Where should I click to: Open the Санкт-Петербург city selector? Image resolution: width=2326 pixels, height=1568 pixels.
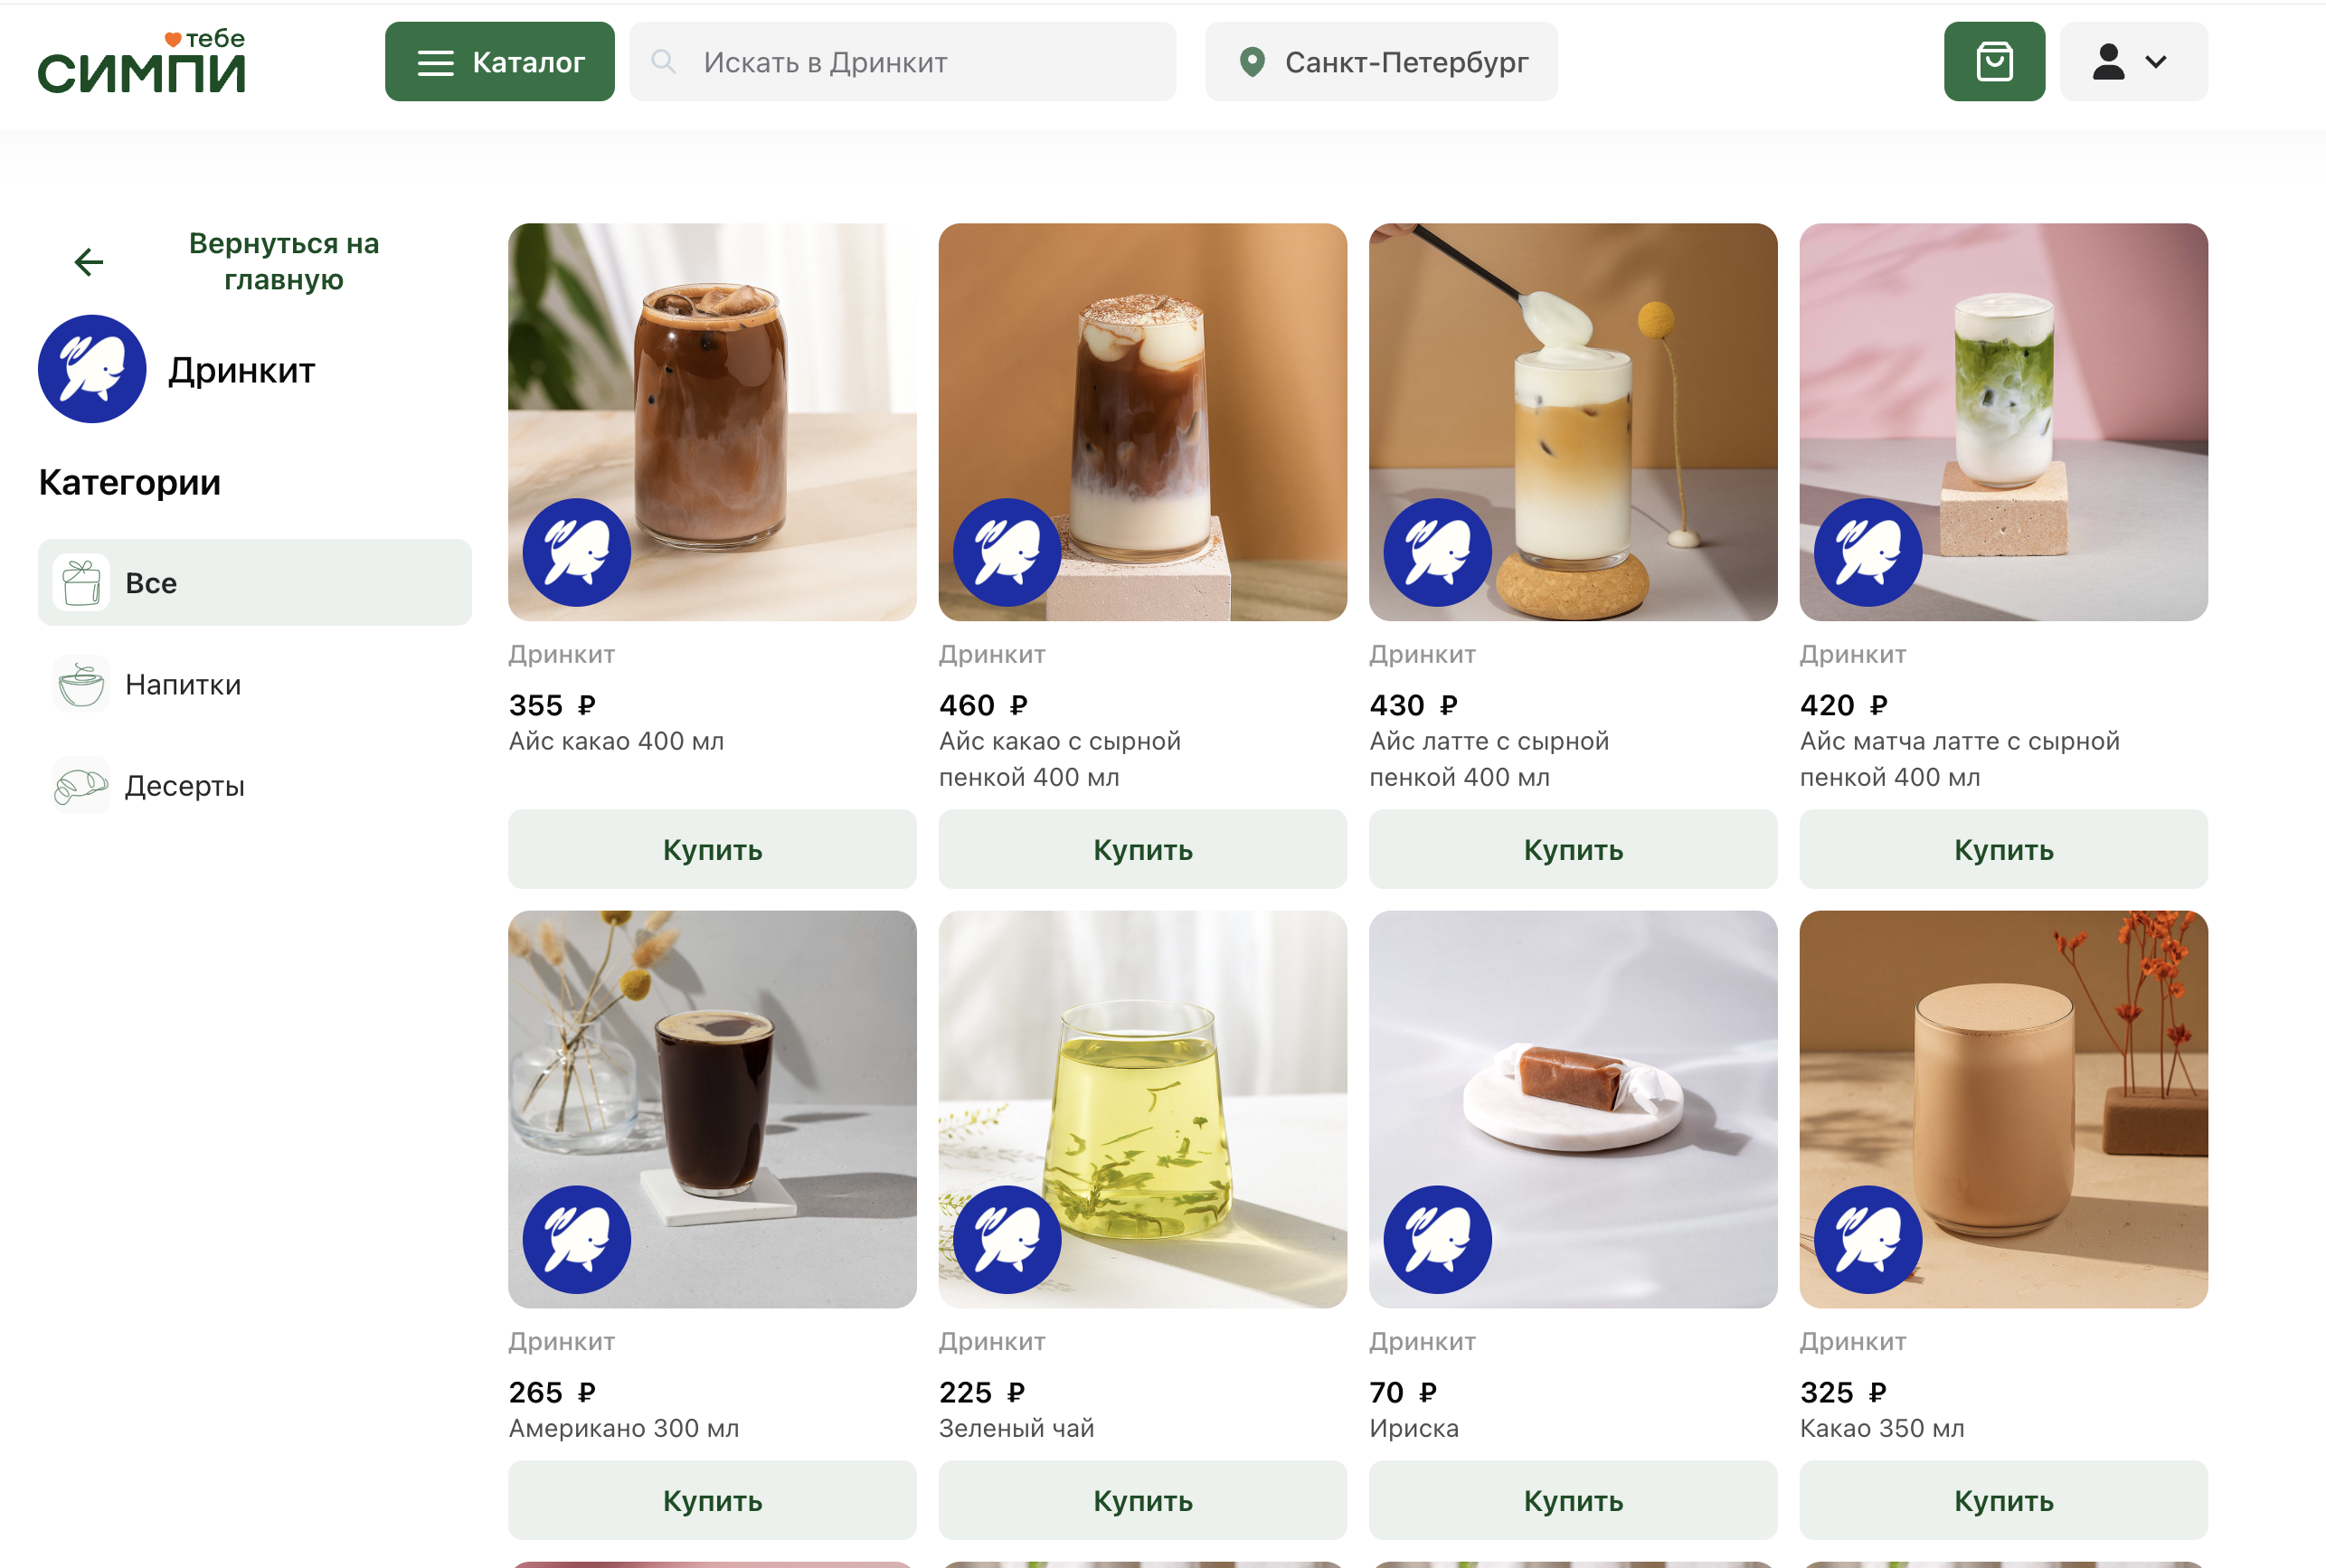1381,62
